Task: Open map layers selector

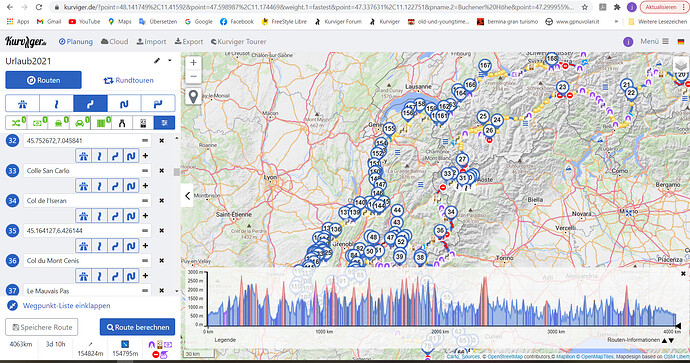Action: coord(680,65)
